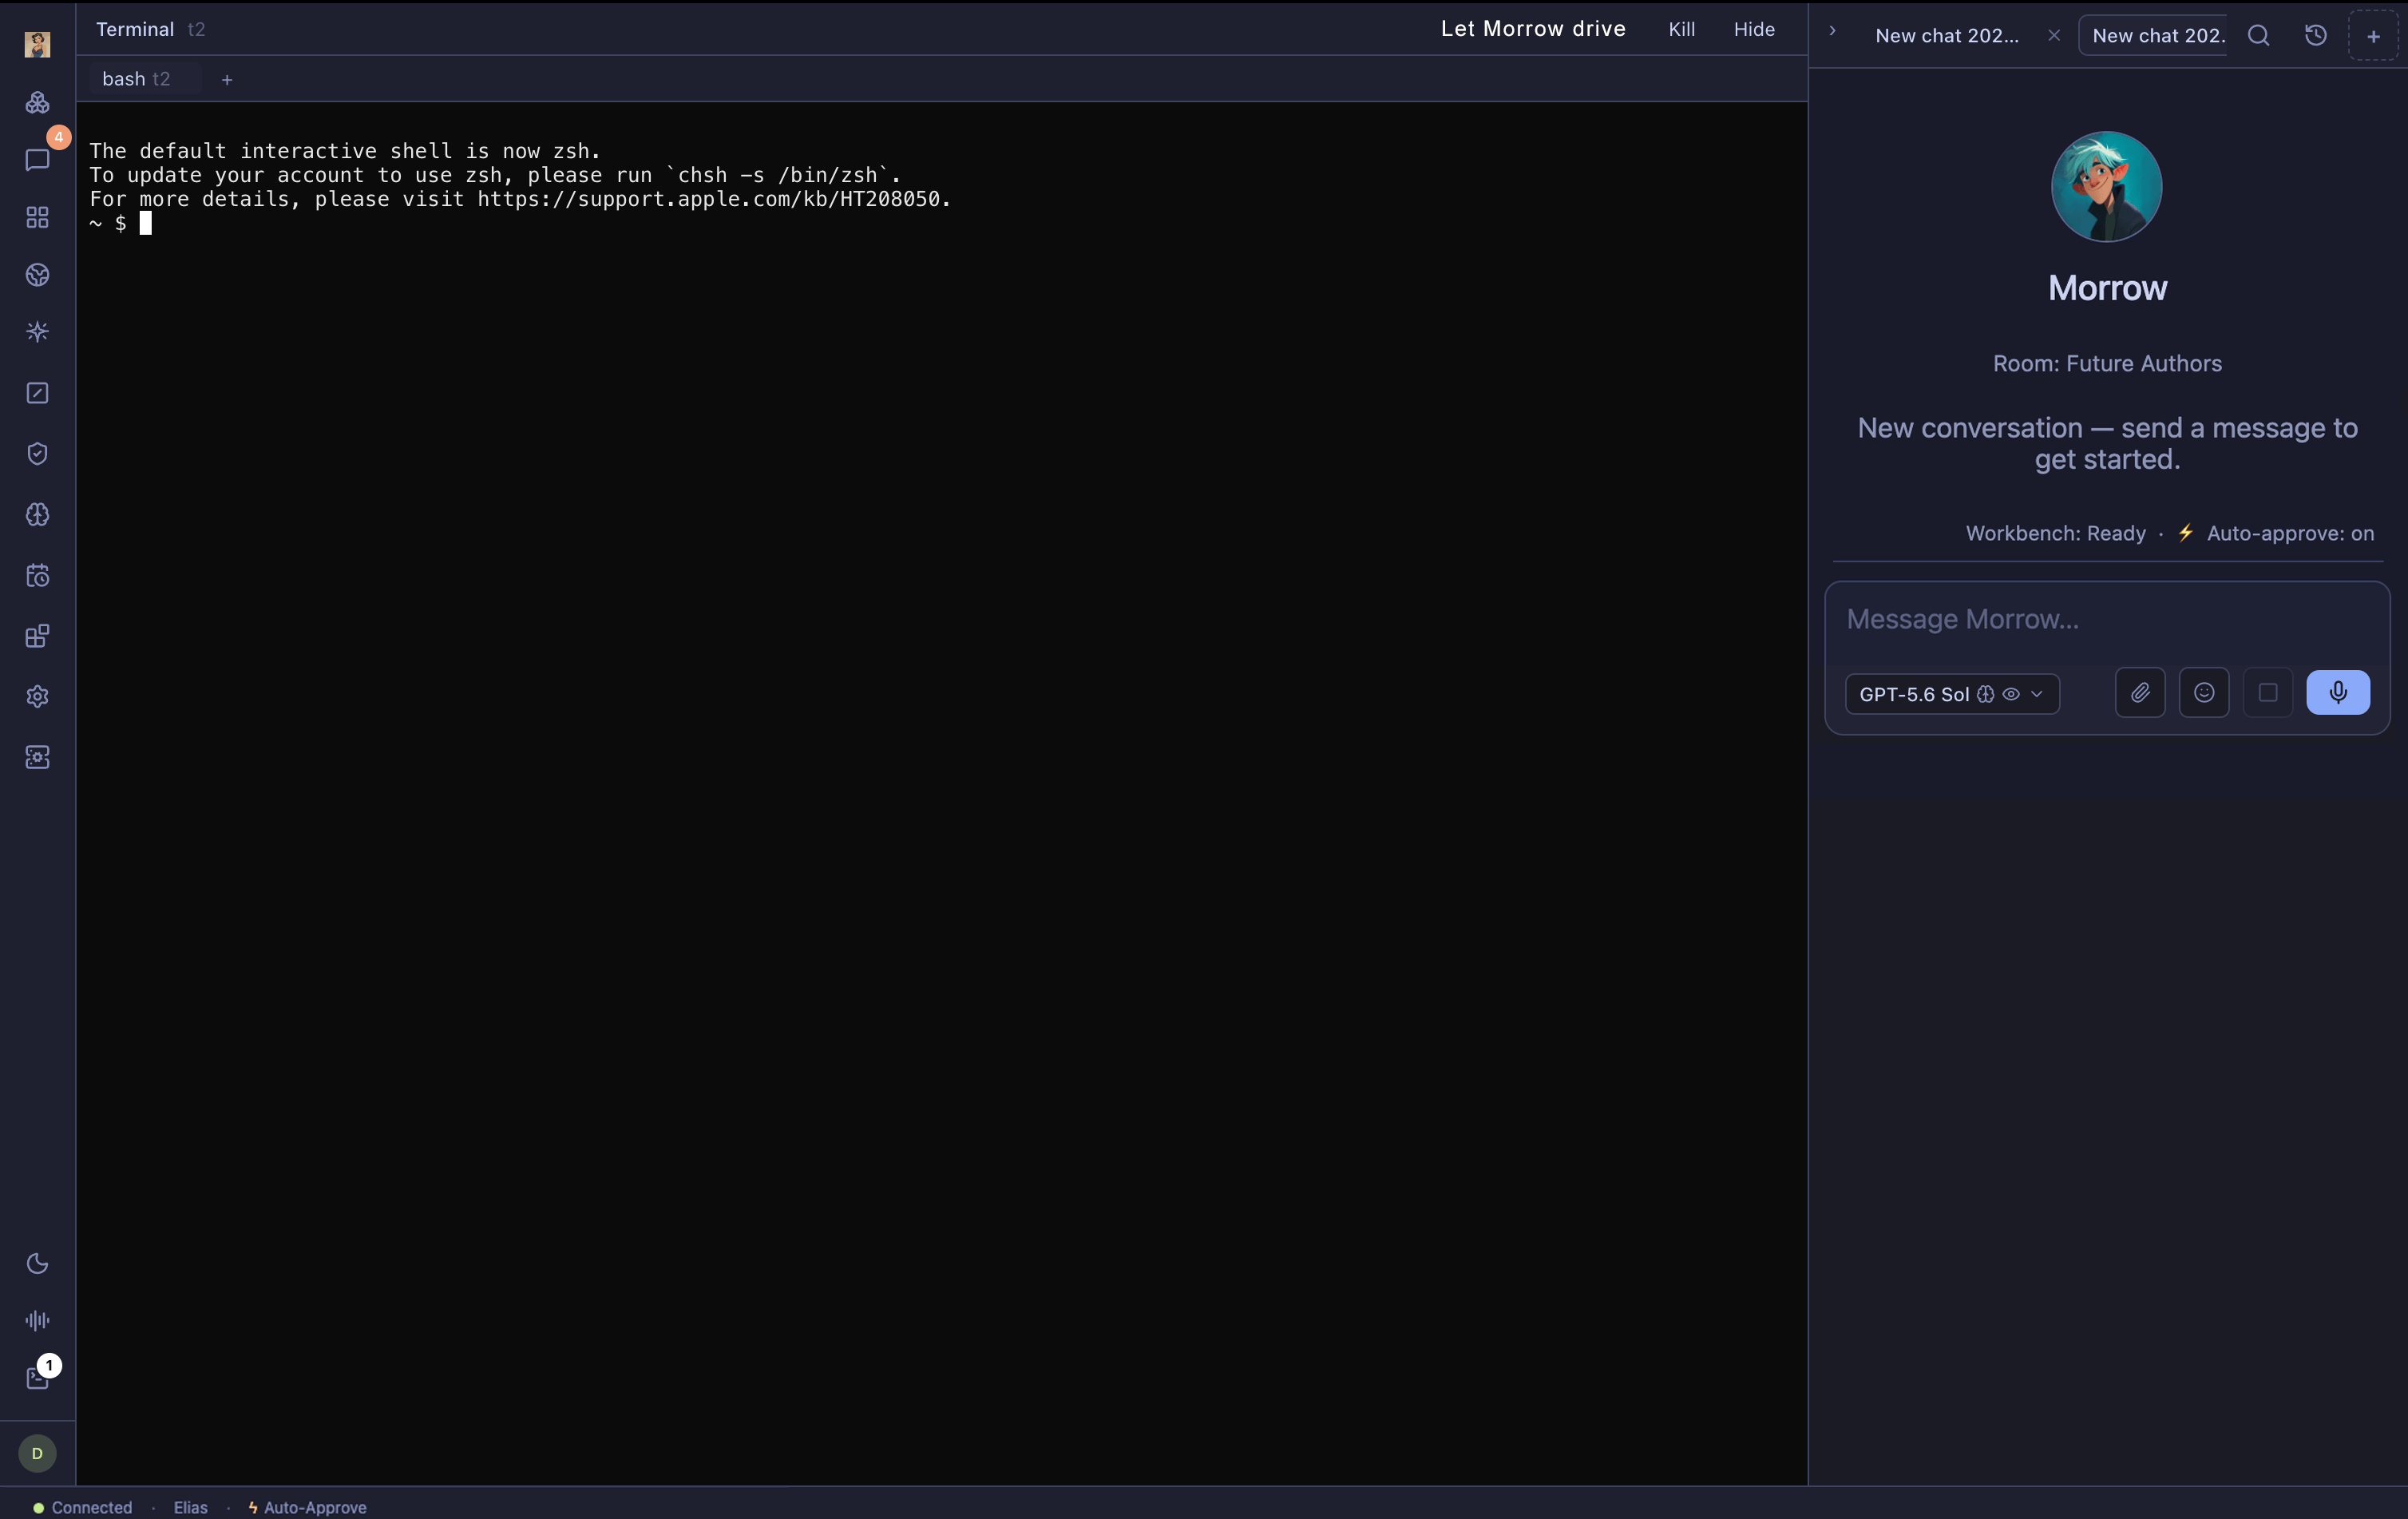Select the bash t2 terminal tab
Screen dimensions: 2408x1519
pyautogui.click(x=146, y=79)
